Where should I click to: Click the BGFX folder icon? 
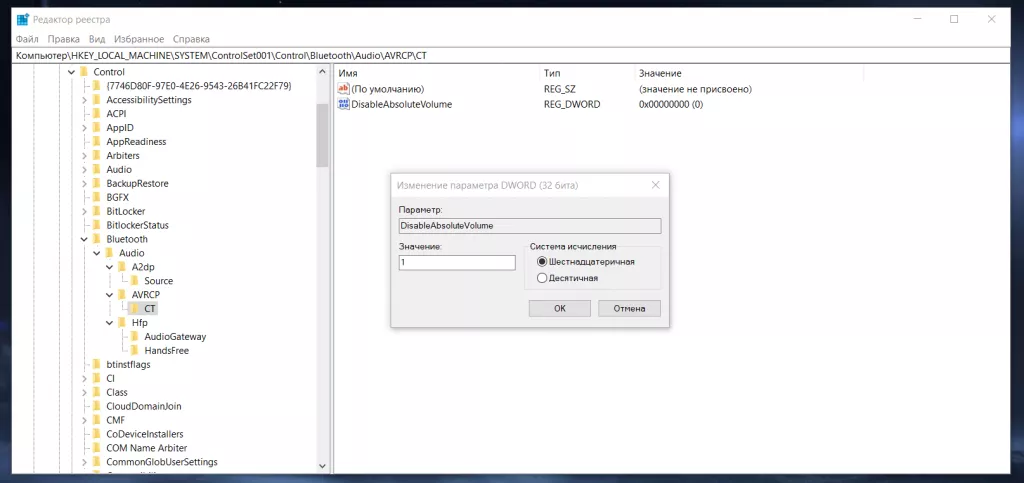point(97,197)
